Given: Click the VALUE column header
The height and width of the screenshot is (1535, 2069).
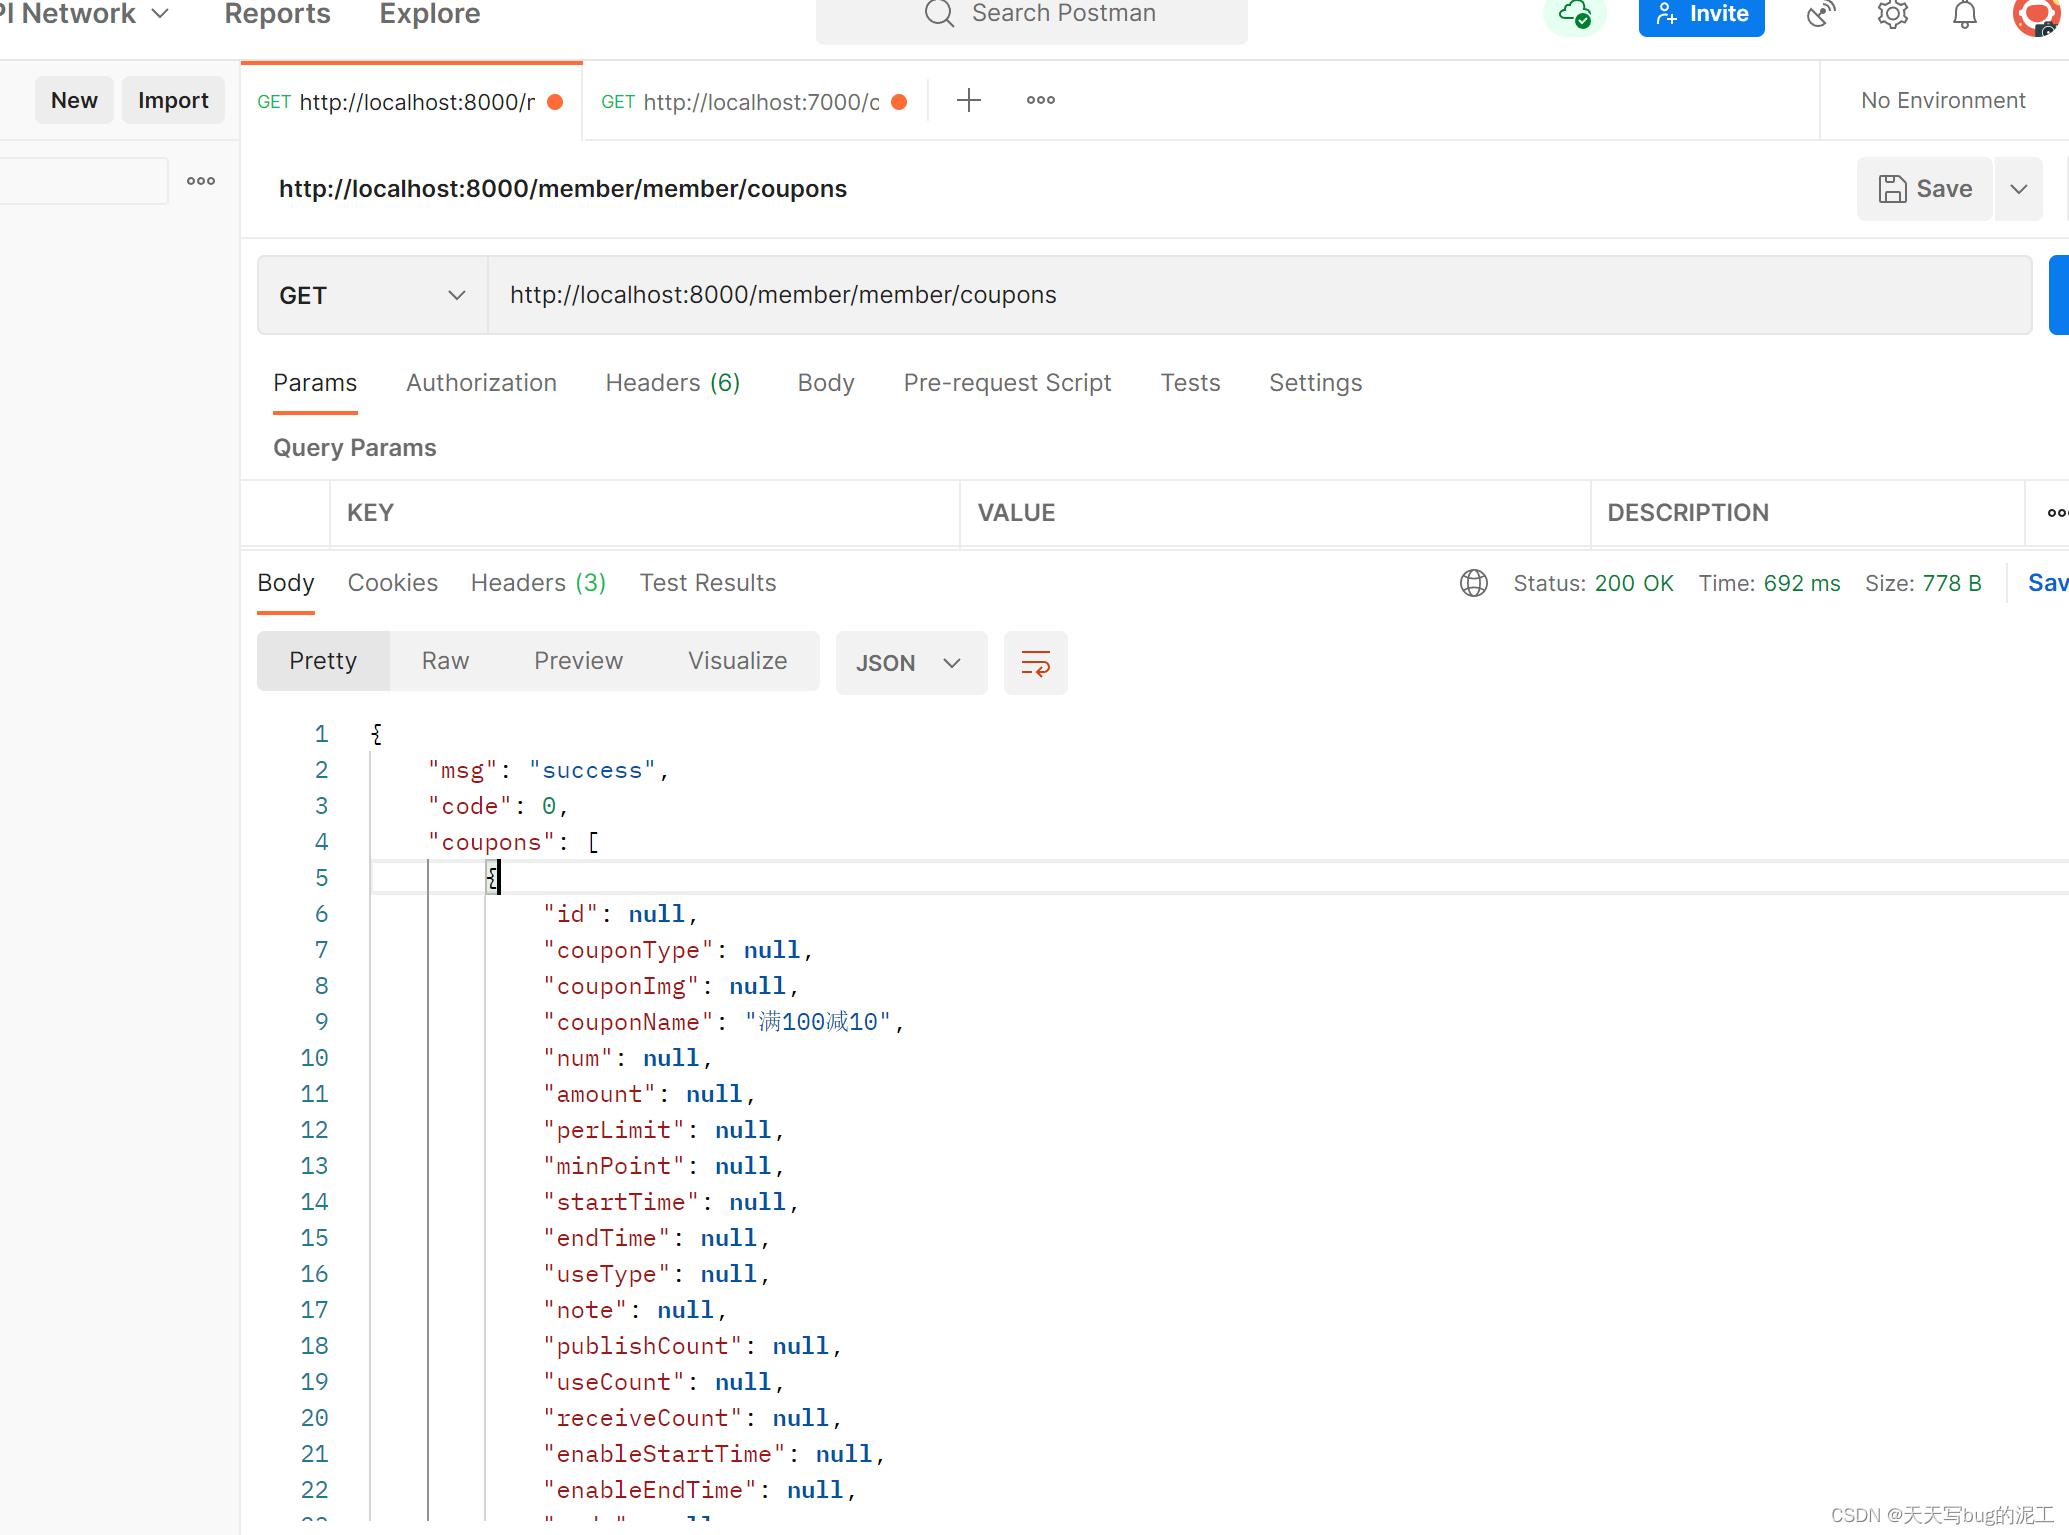Looking at the screenshot, I should coord(1016,513).
